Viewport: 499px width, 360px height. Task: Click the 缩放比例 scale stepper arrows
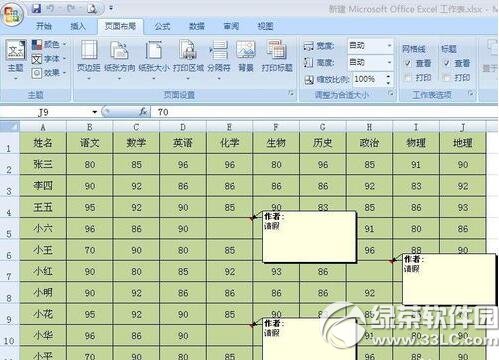point(388,79)
